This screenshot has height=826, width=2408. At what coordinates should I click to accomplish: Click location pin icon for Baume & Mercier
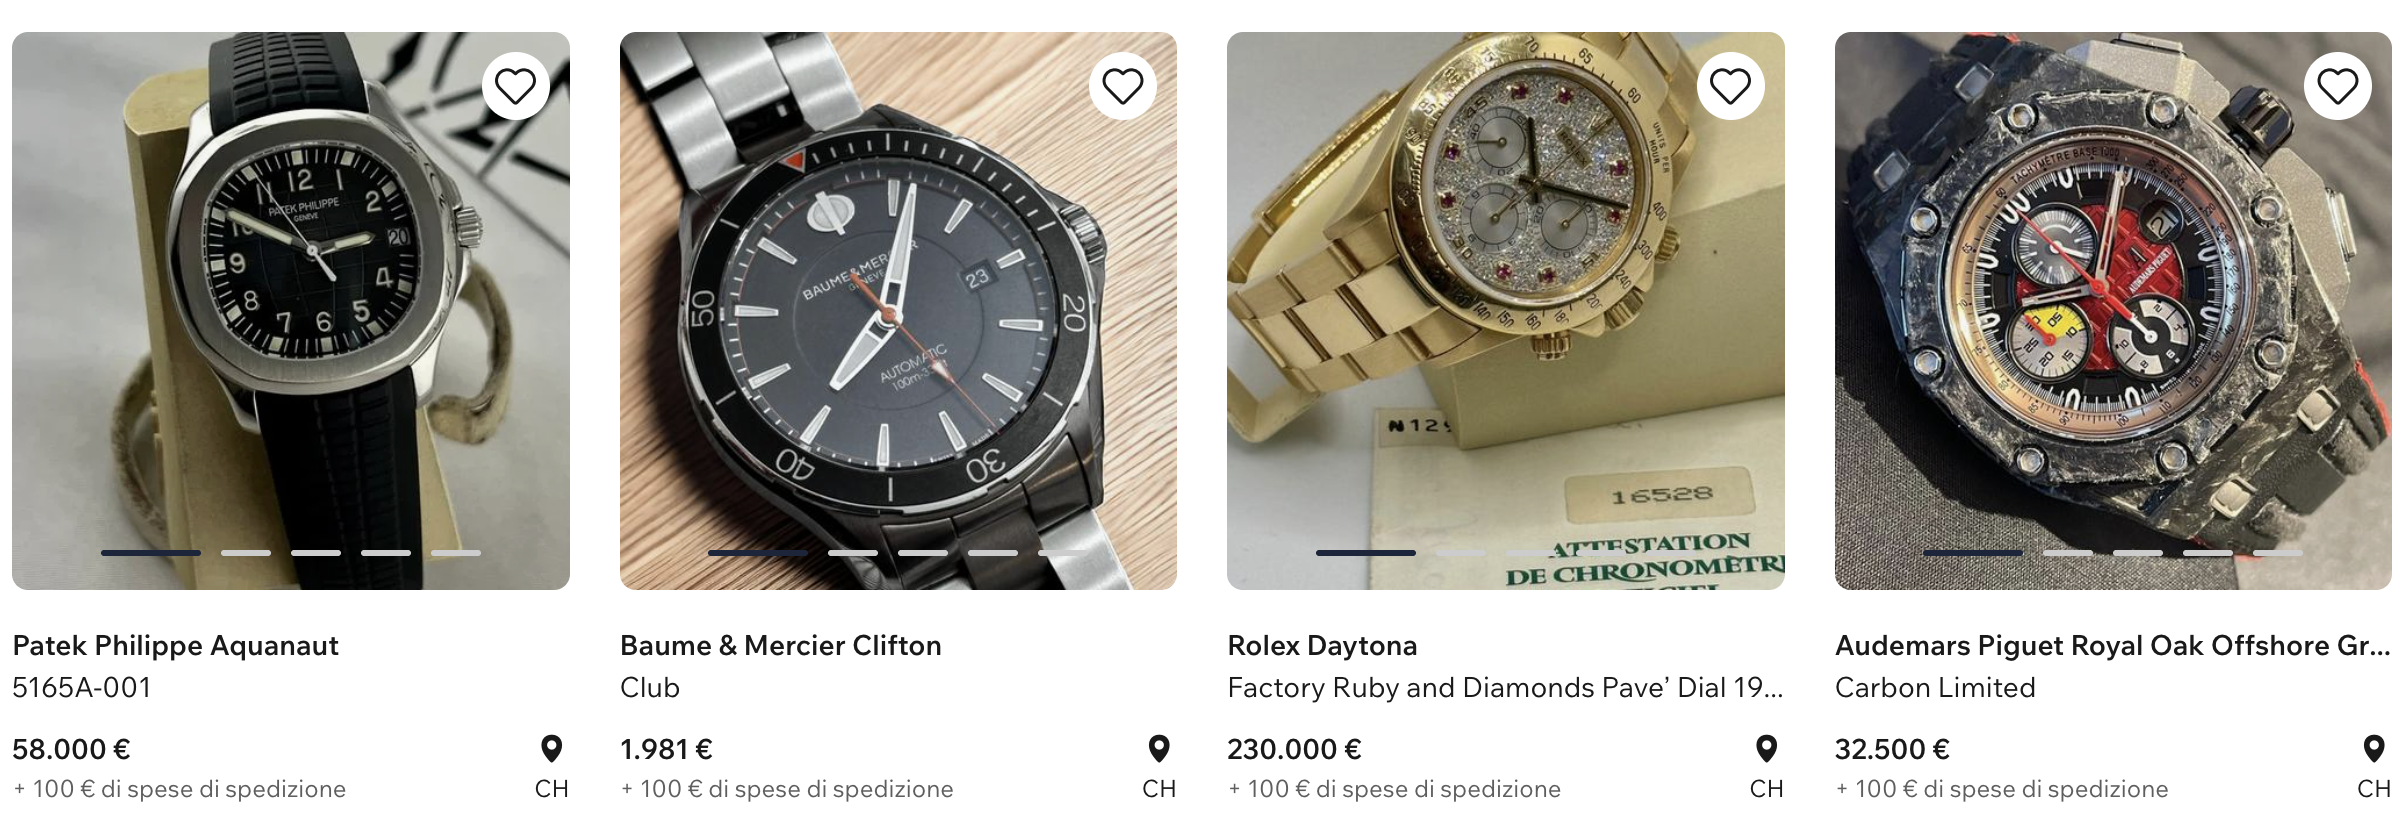[x=1158, y=749]
